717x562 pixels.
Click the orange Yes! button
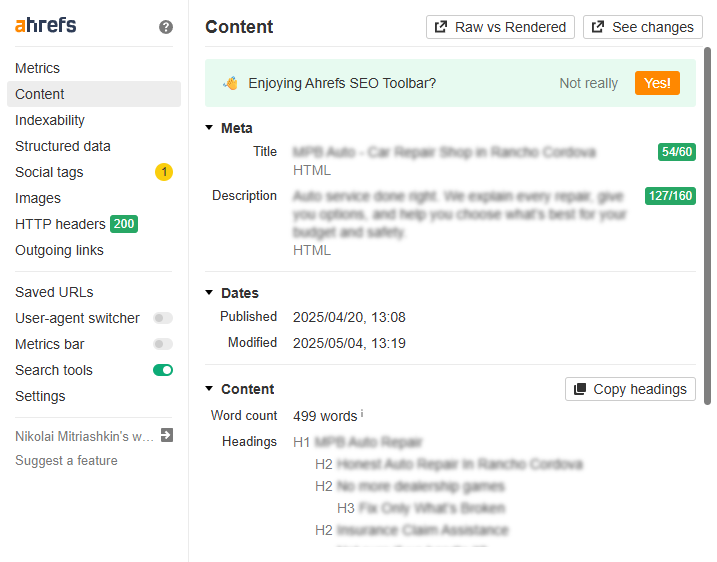coord(657,83)
